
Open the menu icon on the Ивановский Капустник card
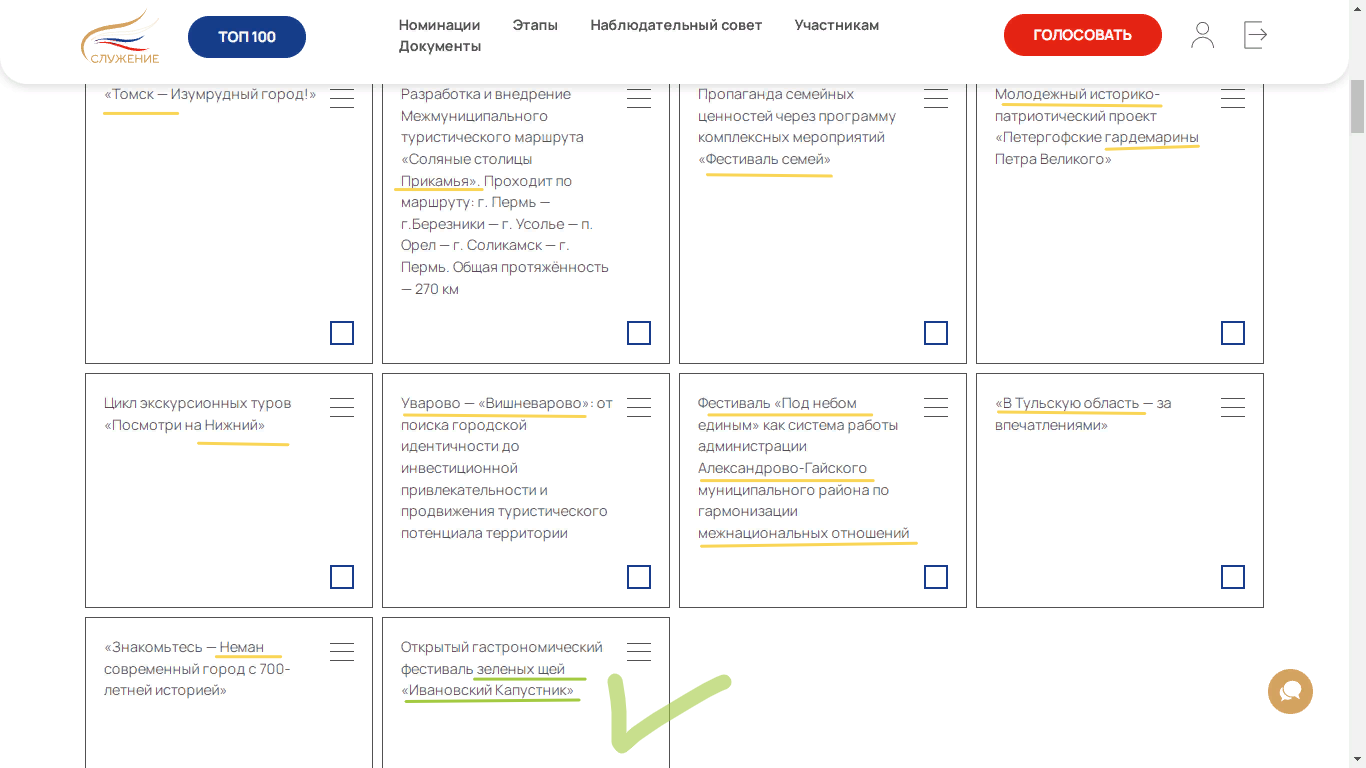click(639, 651)
